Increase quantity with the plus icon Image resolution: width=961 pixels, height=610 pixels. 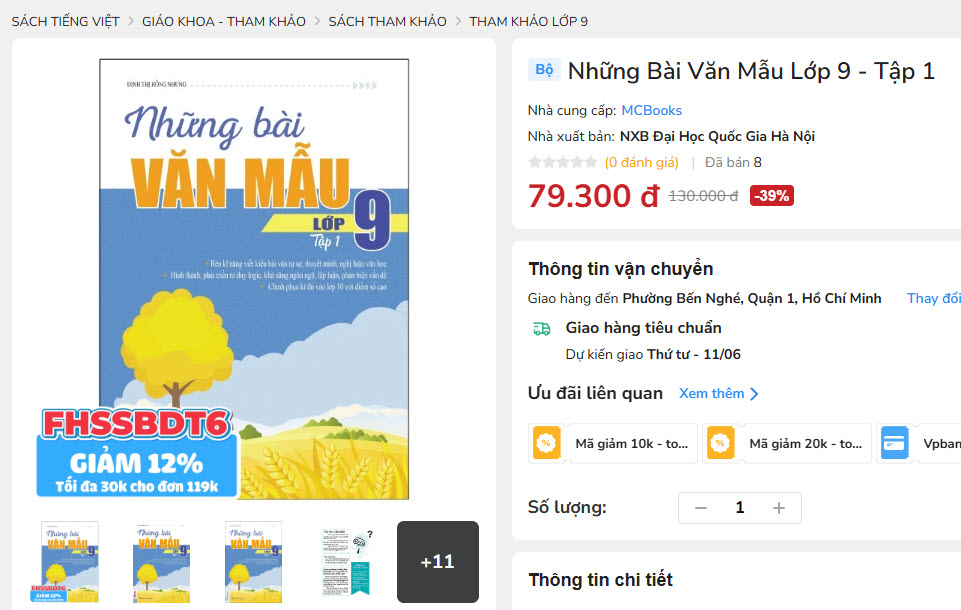[778, 508]
